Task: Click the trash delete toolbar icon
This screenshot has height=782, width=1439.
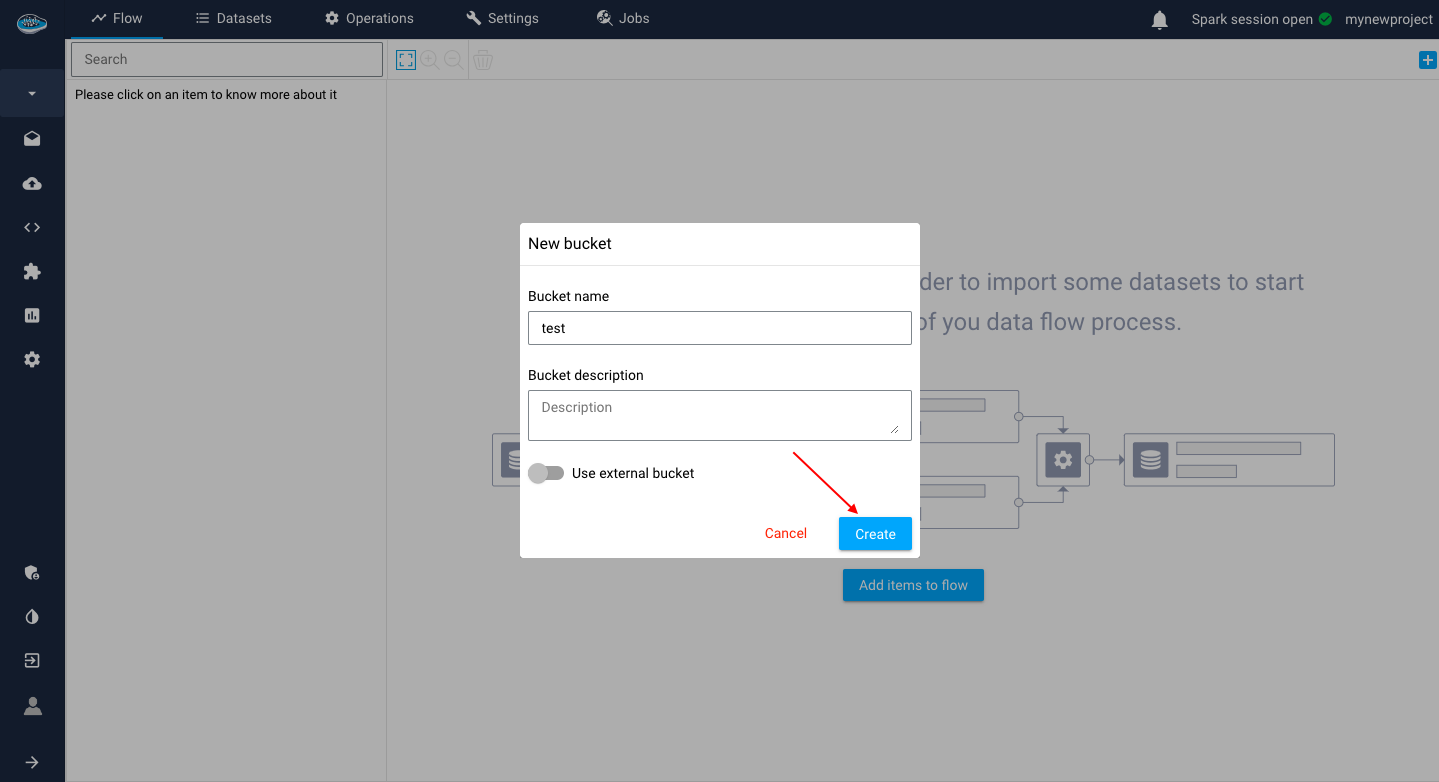Action: pyautogui.click(x=483, y=60)
